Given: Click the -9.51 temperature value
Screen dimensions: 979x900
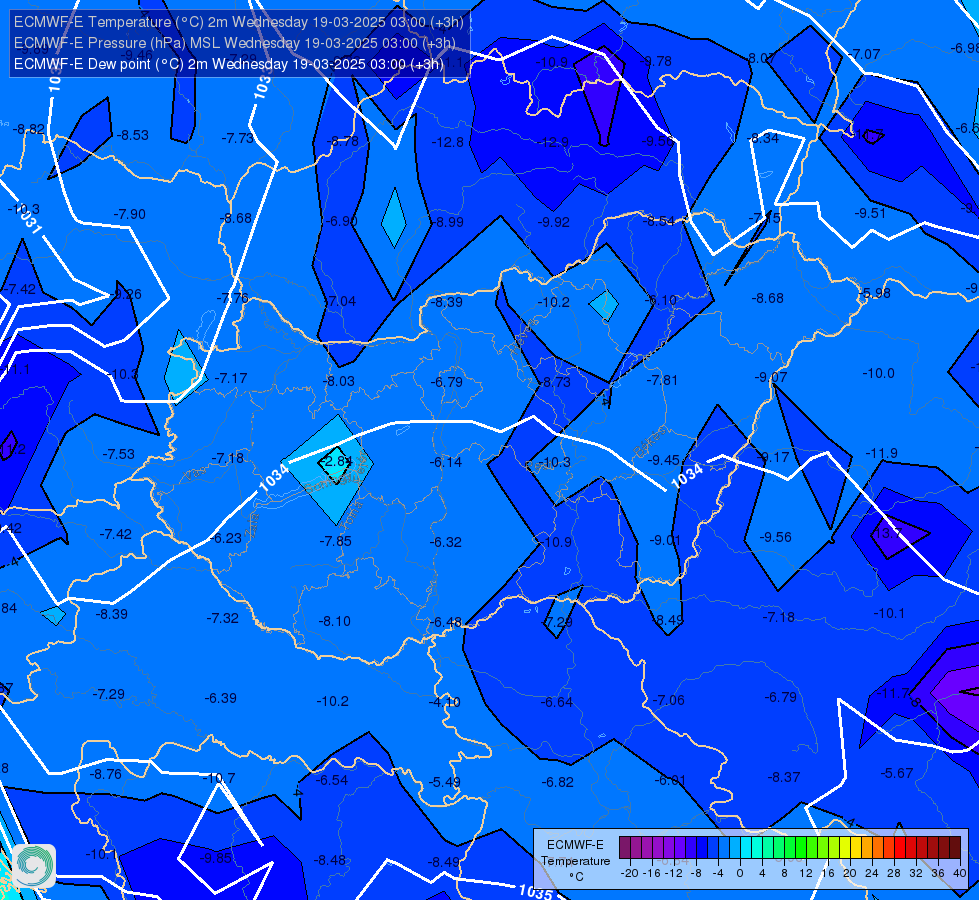Looking at the screenshot, I should pyautogui.click(x=870, y=214).
